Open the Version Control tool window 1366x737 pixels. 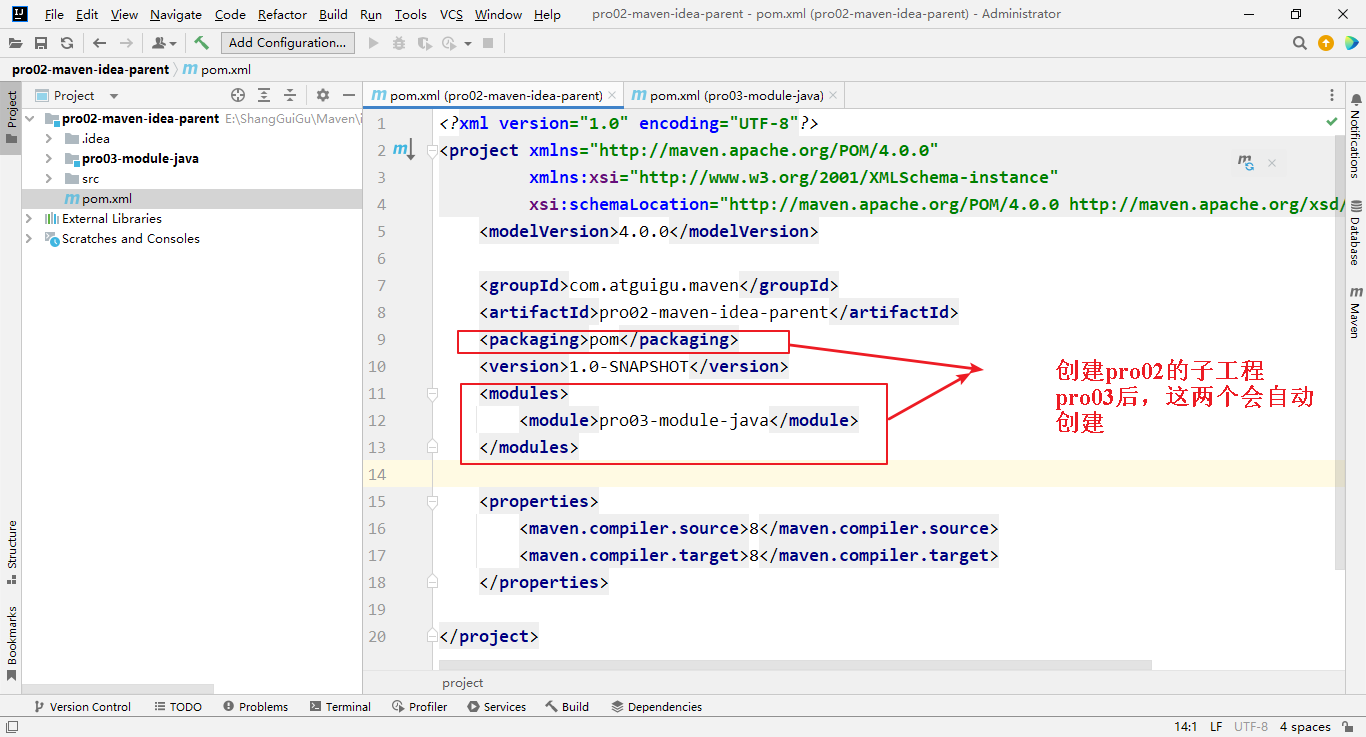[82, 706]
